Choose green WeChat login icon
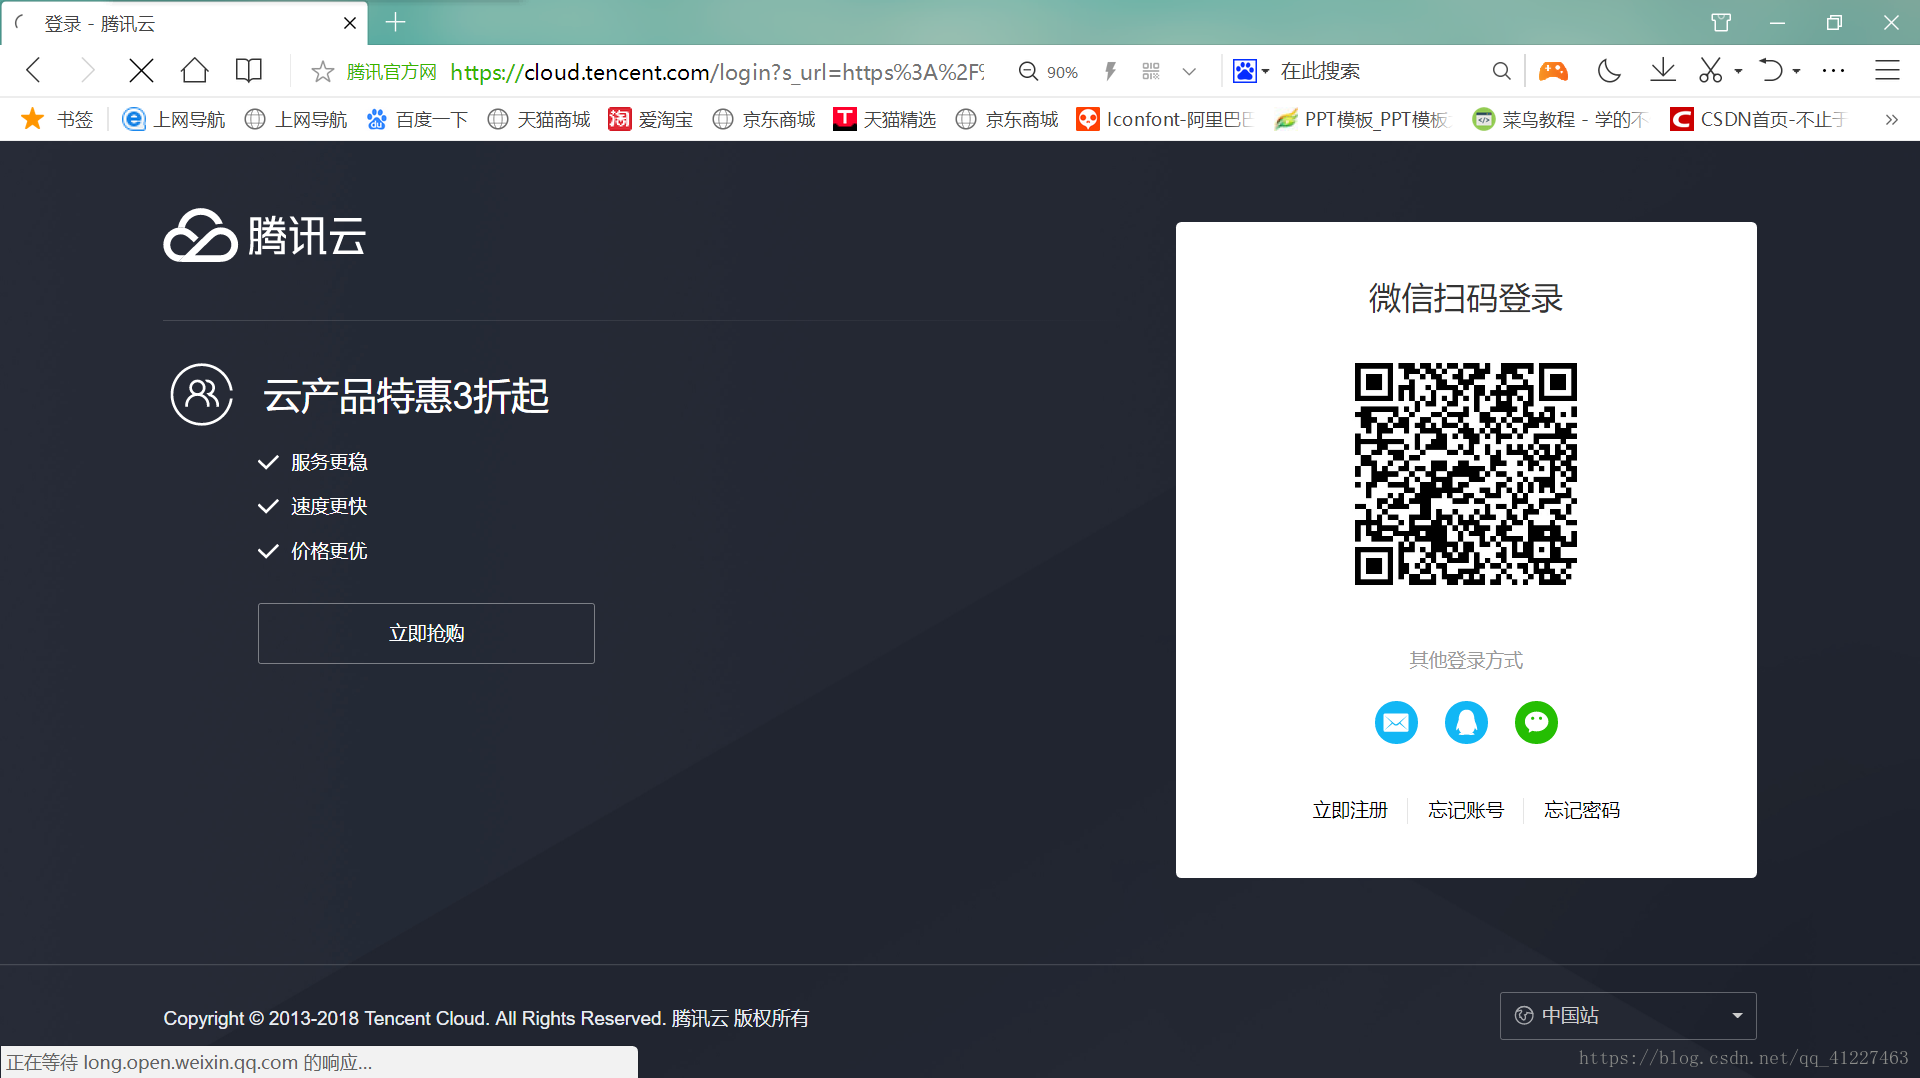Viewport: 1920px width, 1078px height. pos(1536,722)
